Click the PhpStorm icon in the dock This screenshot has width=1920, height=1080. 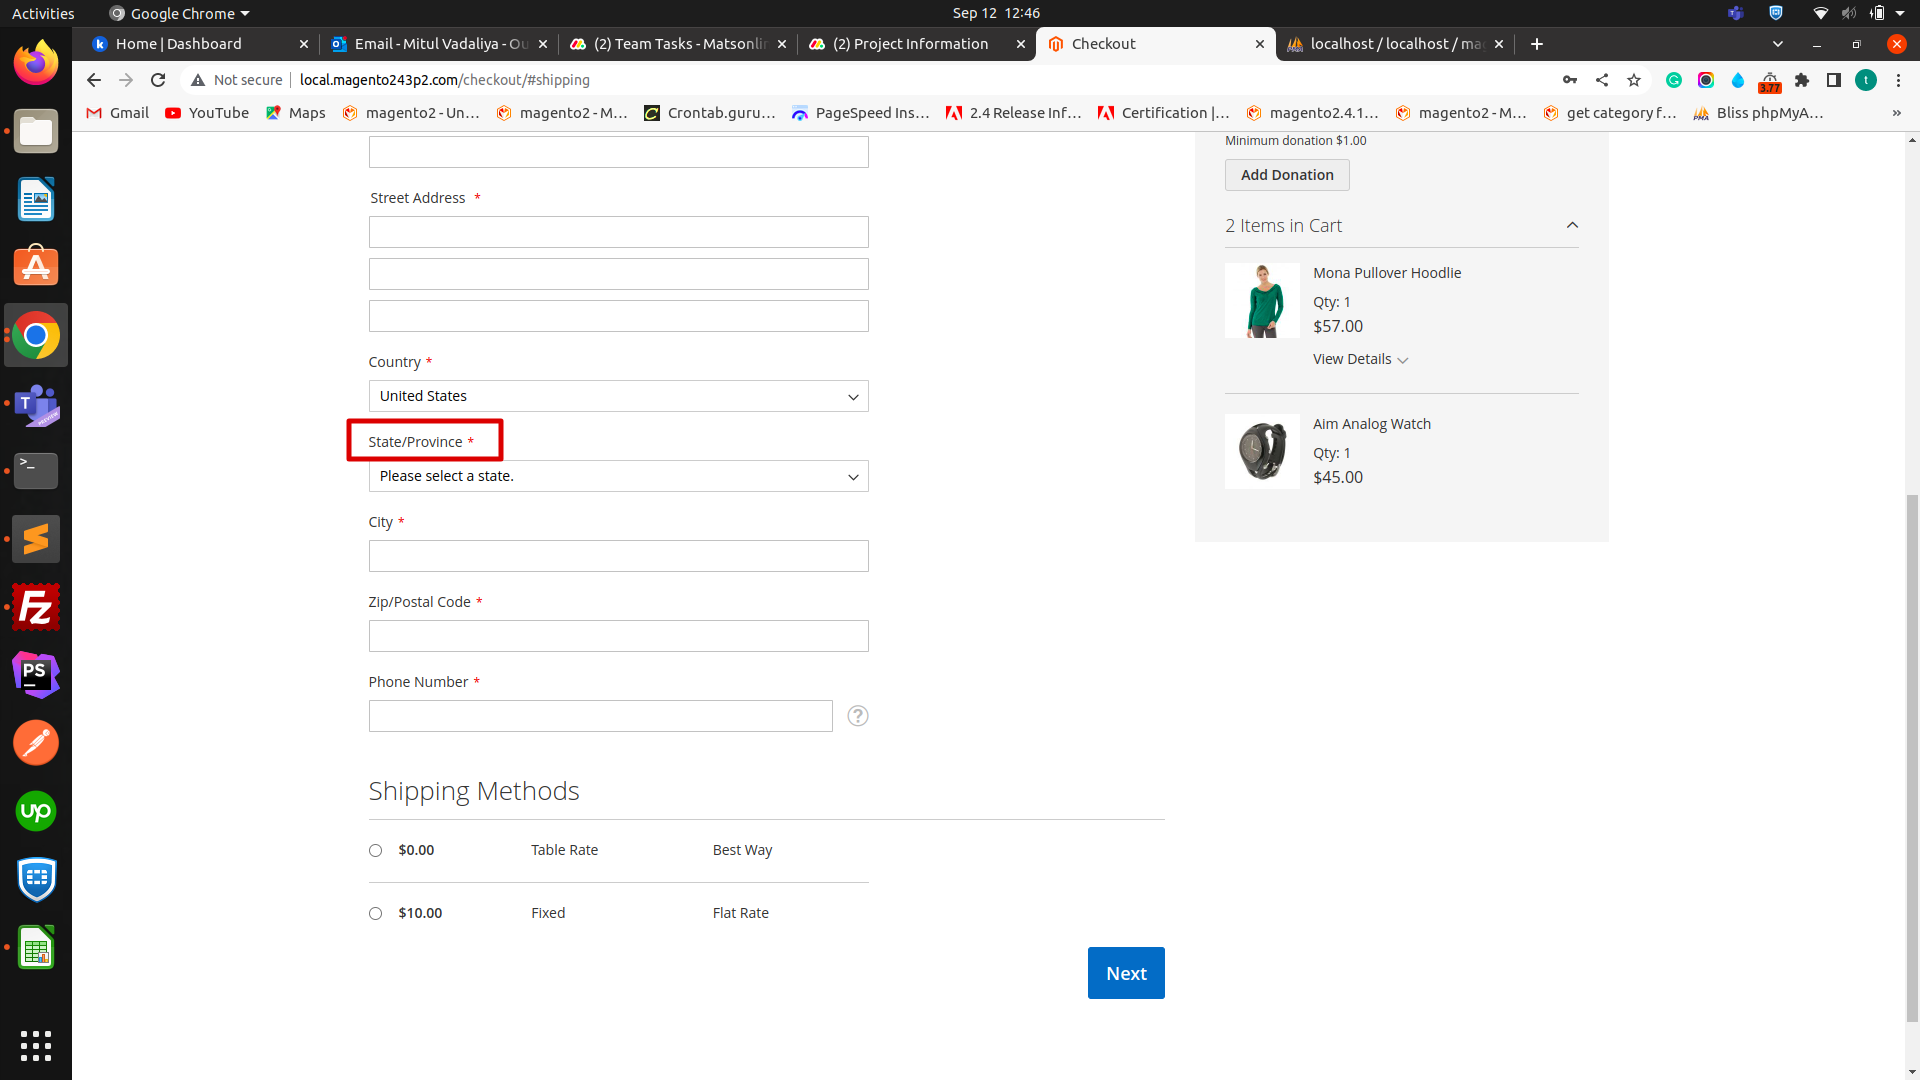point(36,674)
